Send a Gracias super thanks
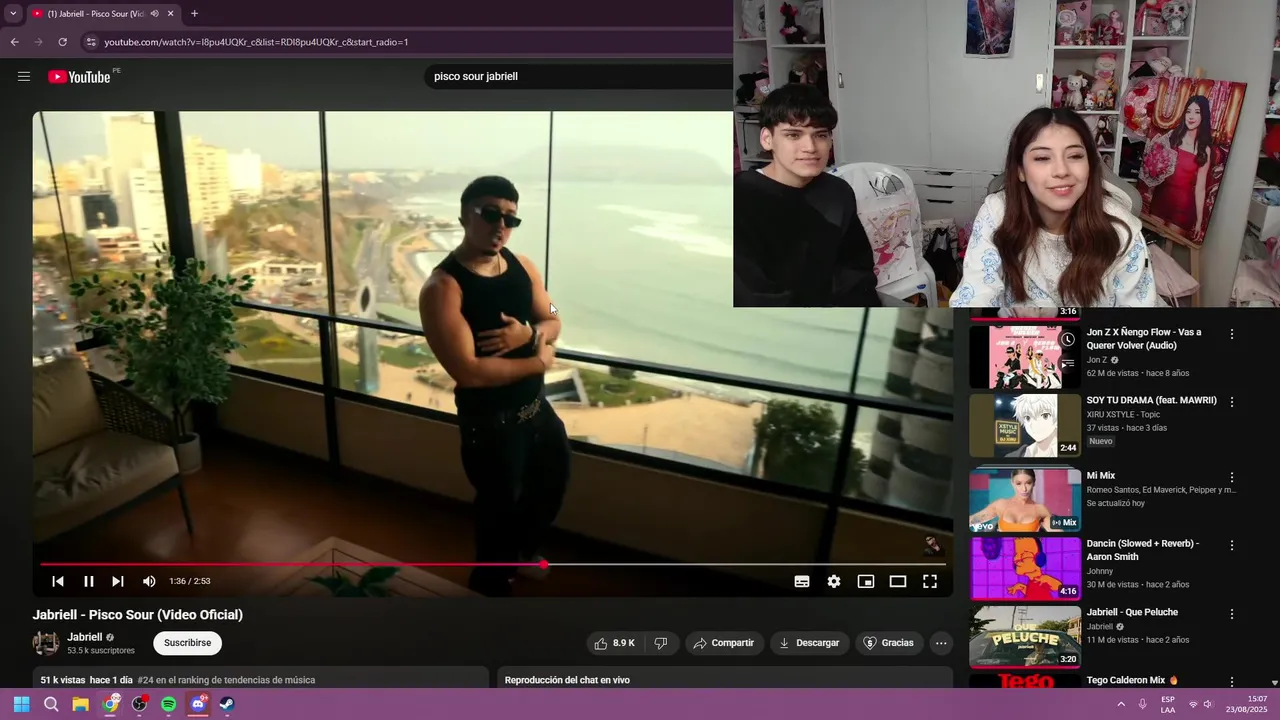 pyautogui.click(x=888, y=643)
